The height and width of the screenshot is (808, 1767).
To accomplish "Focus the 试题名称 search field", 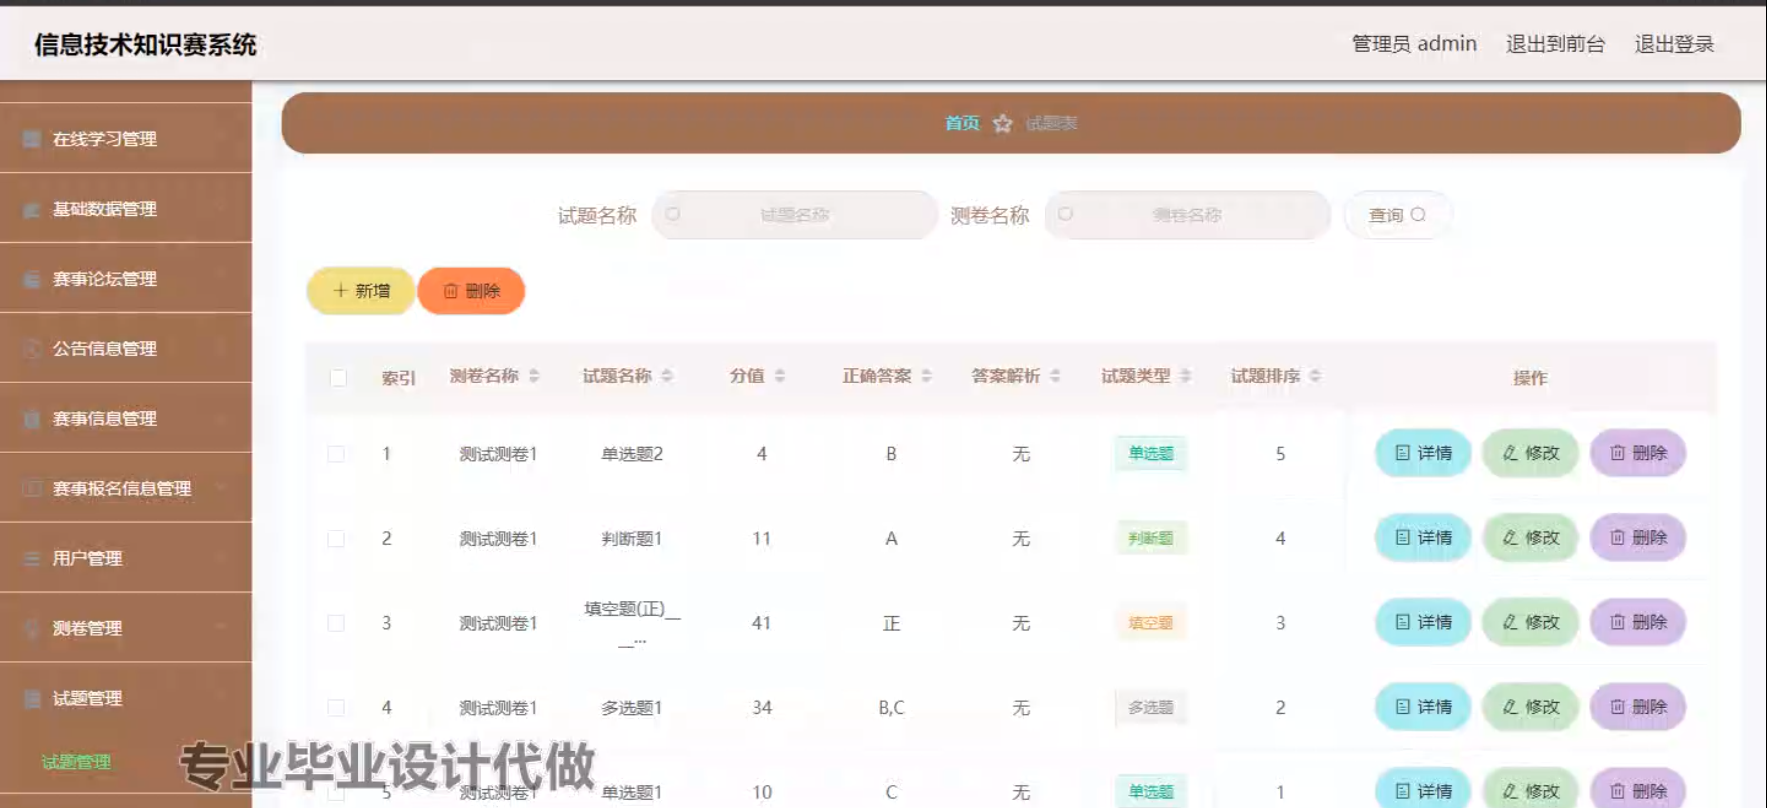I will pos(795,214).
